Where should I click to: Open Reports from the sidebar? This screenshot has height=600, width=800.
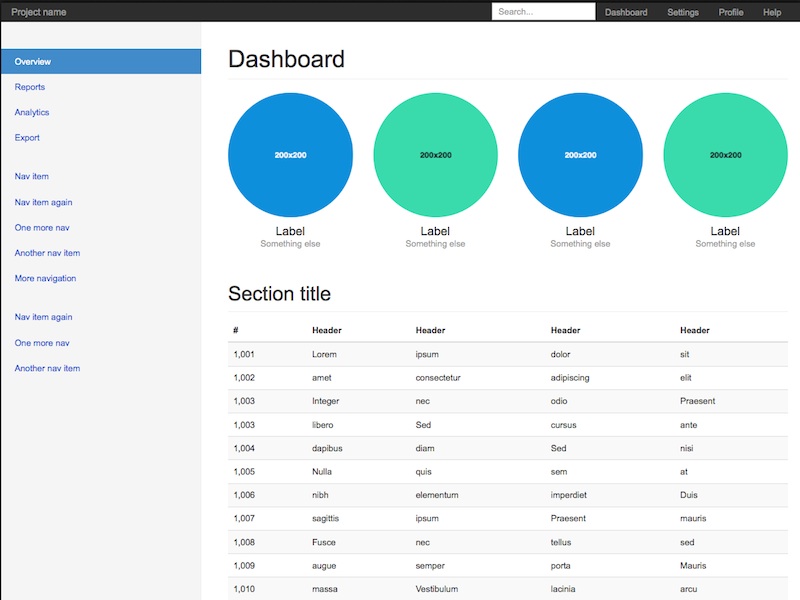30,87
